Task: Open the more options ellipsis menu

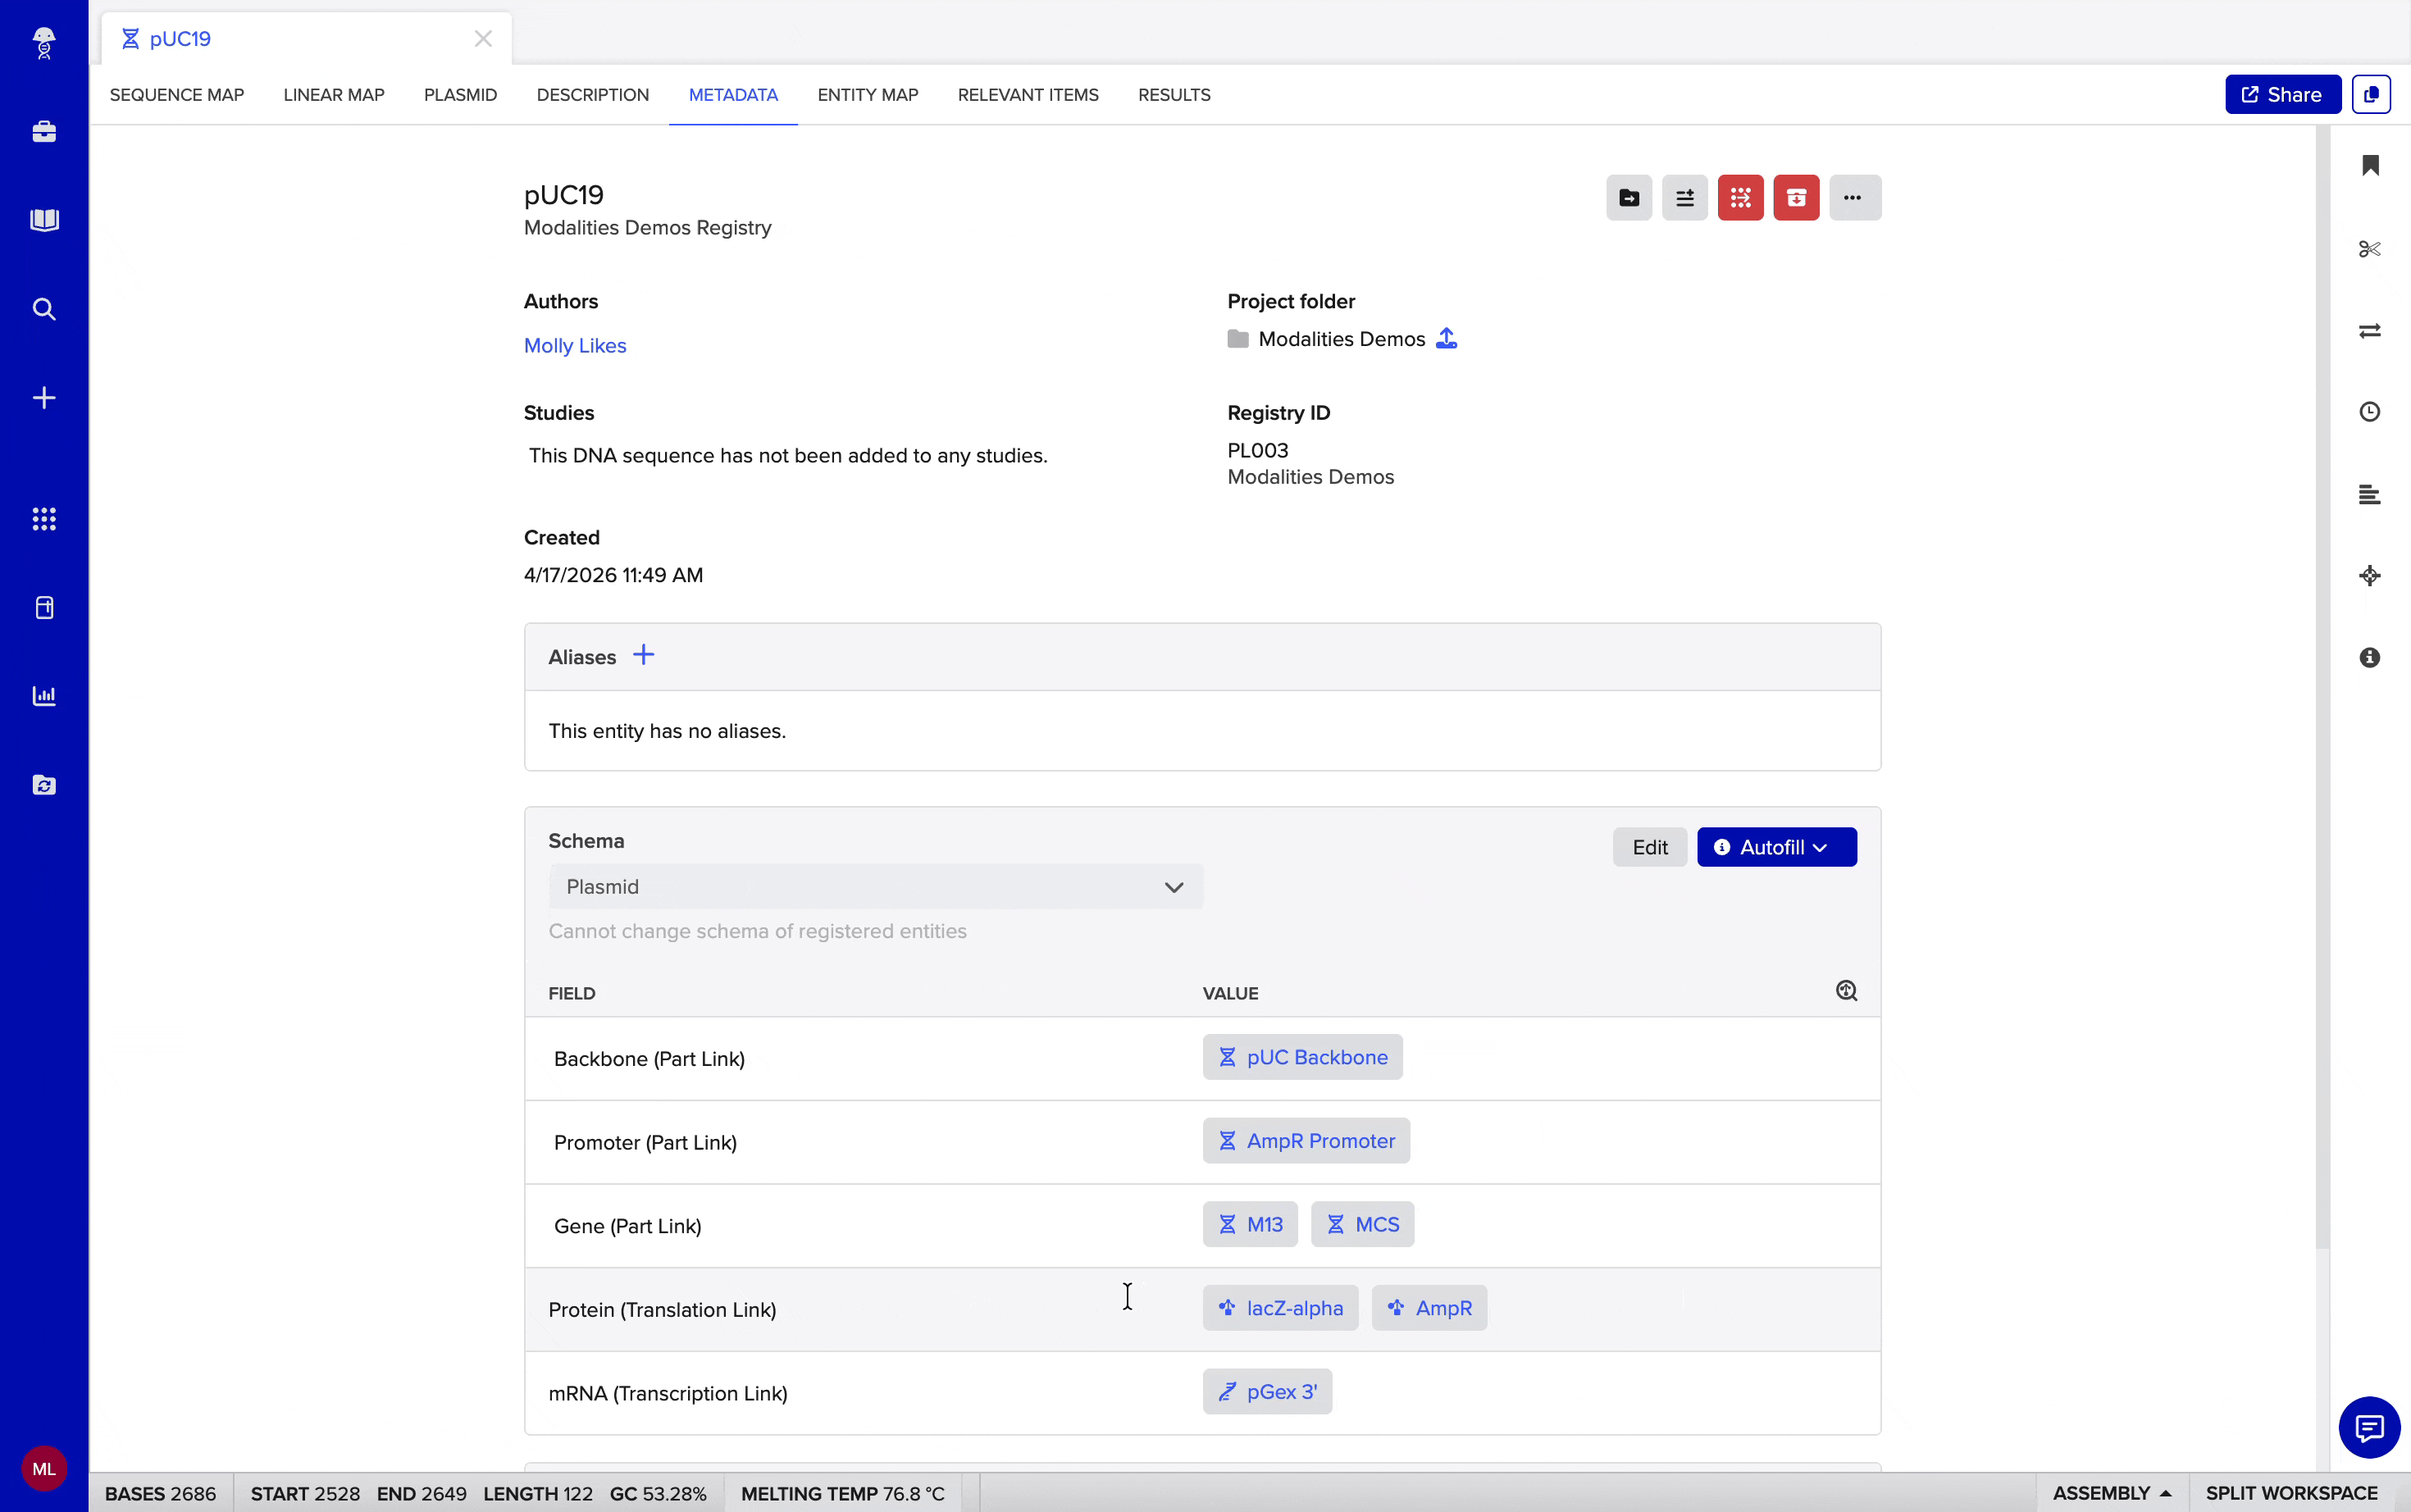Action: click(1854, 198)
